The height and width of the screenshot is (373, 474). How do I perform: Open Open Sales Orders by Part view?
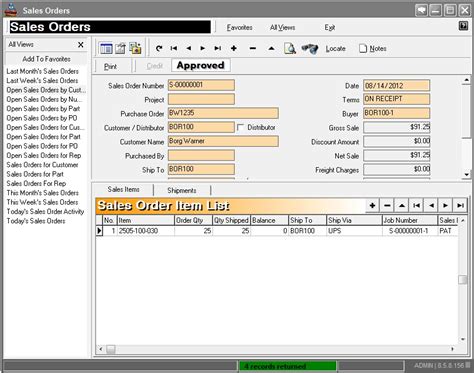coord(43,109)
